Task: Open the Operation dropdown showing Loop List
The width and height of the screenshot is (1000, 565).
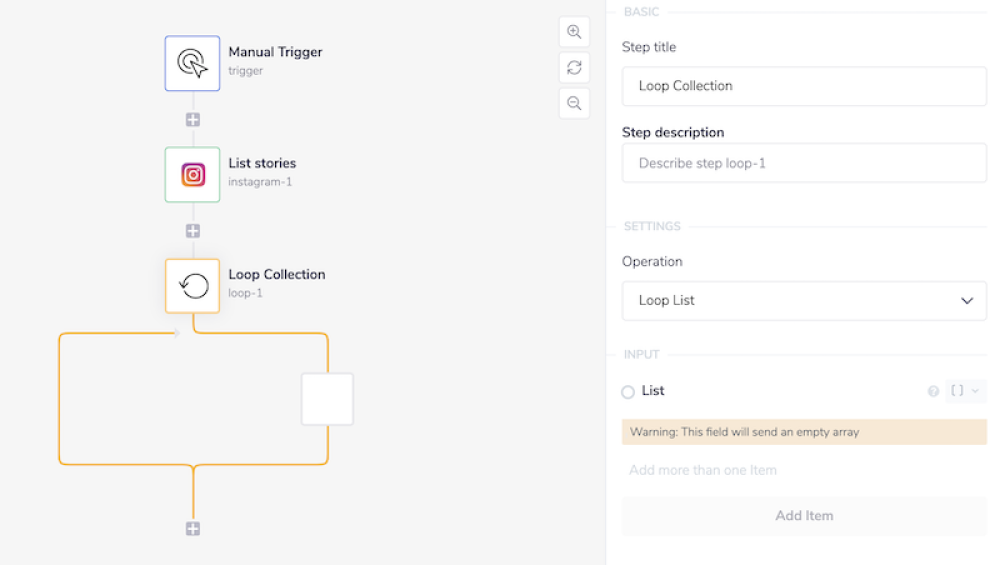Action: [804, 301]
